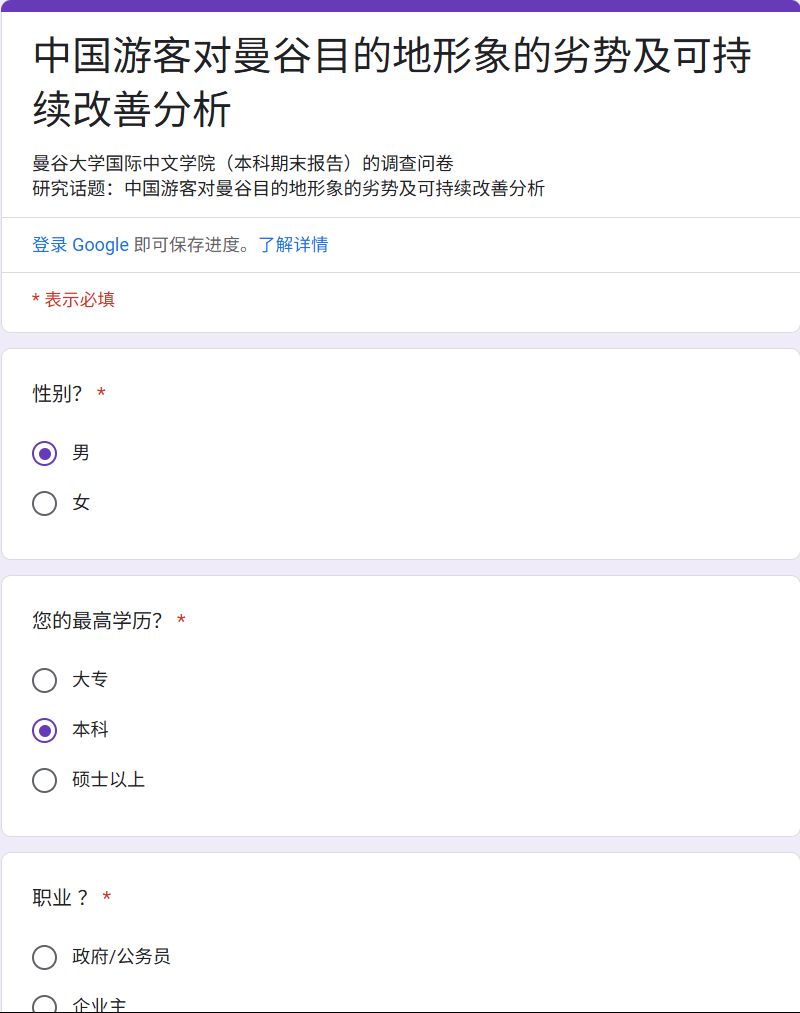This screenshot has height=1013, width=800.
Task: Select 大专 as highest education
Action: (x=44, y=680)
